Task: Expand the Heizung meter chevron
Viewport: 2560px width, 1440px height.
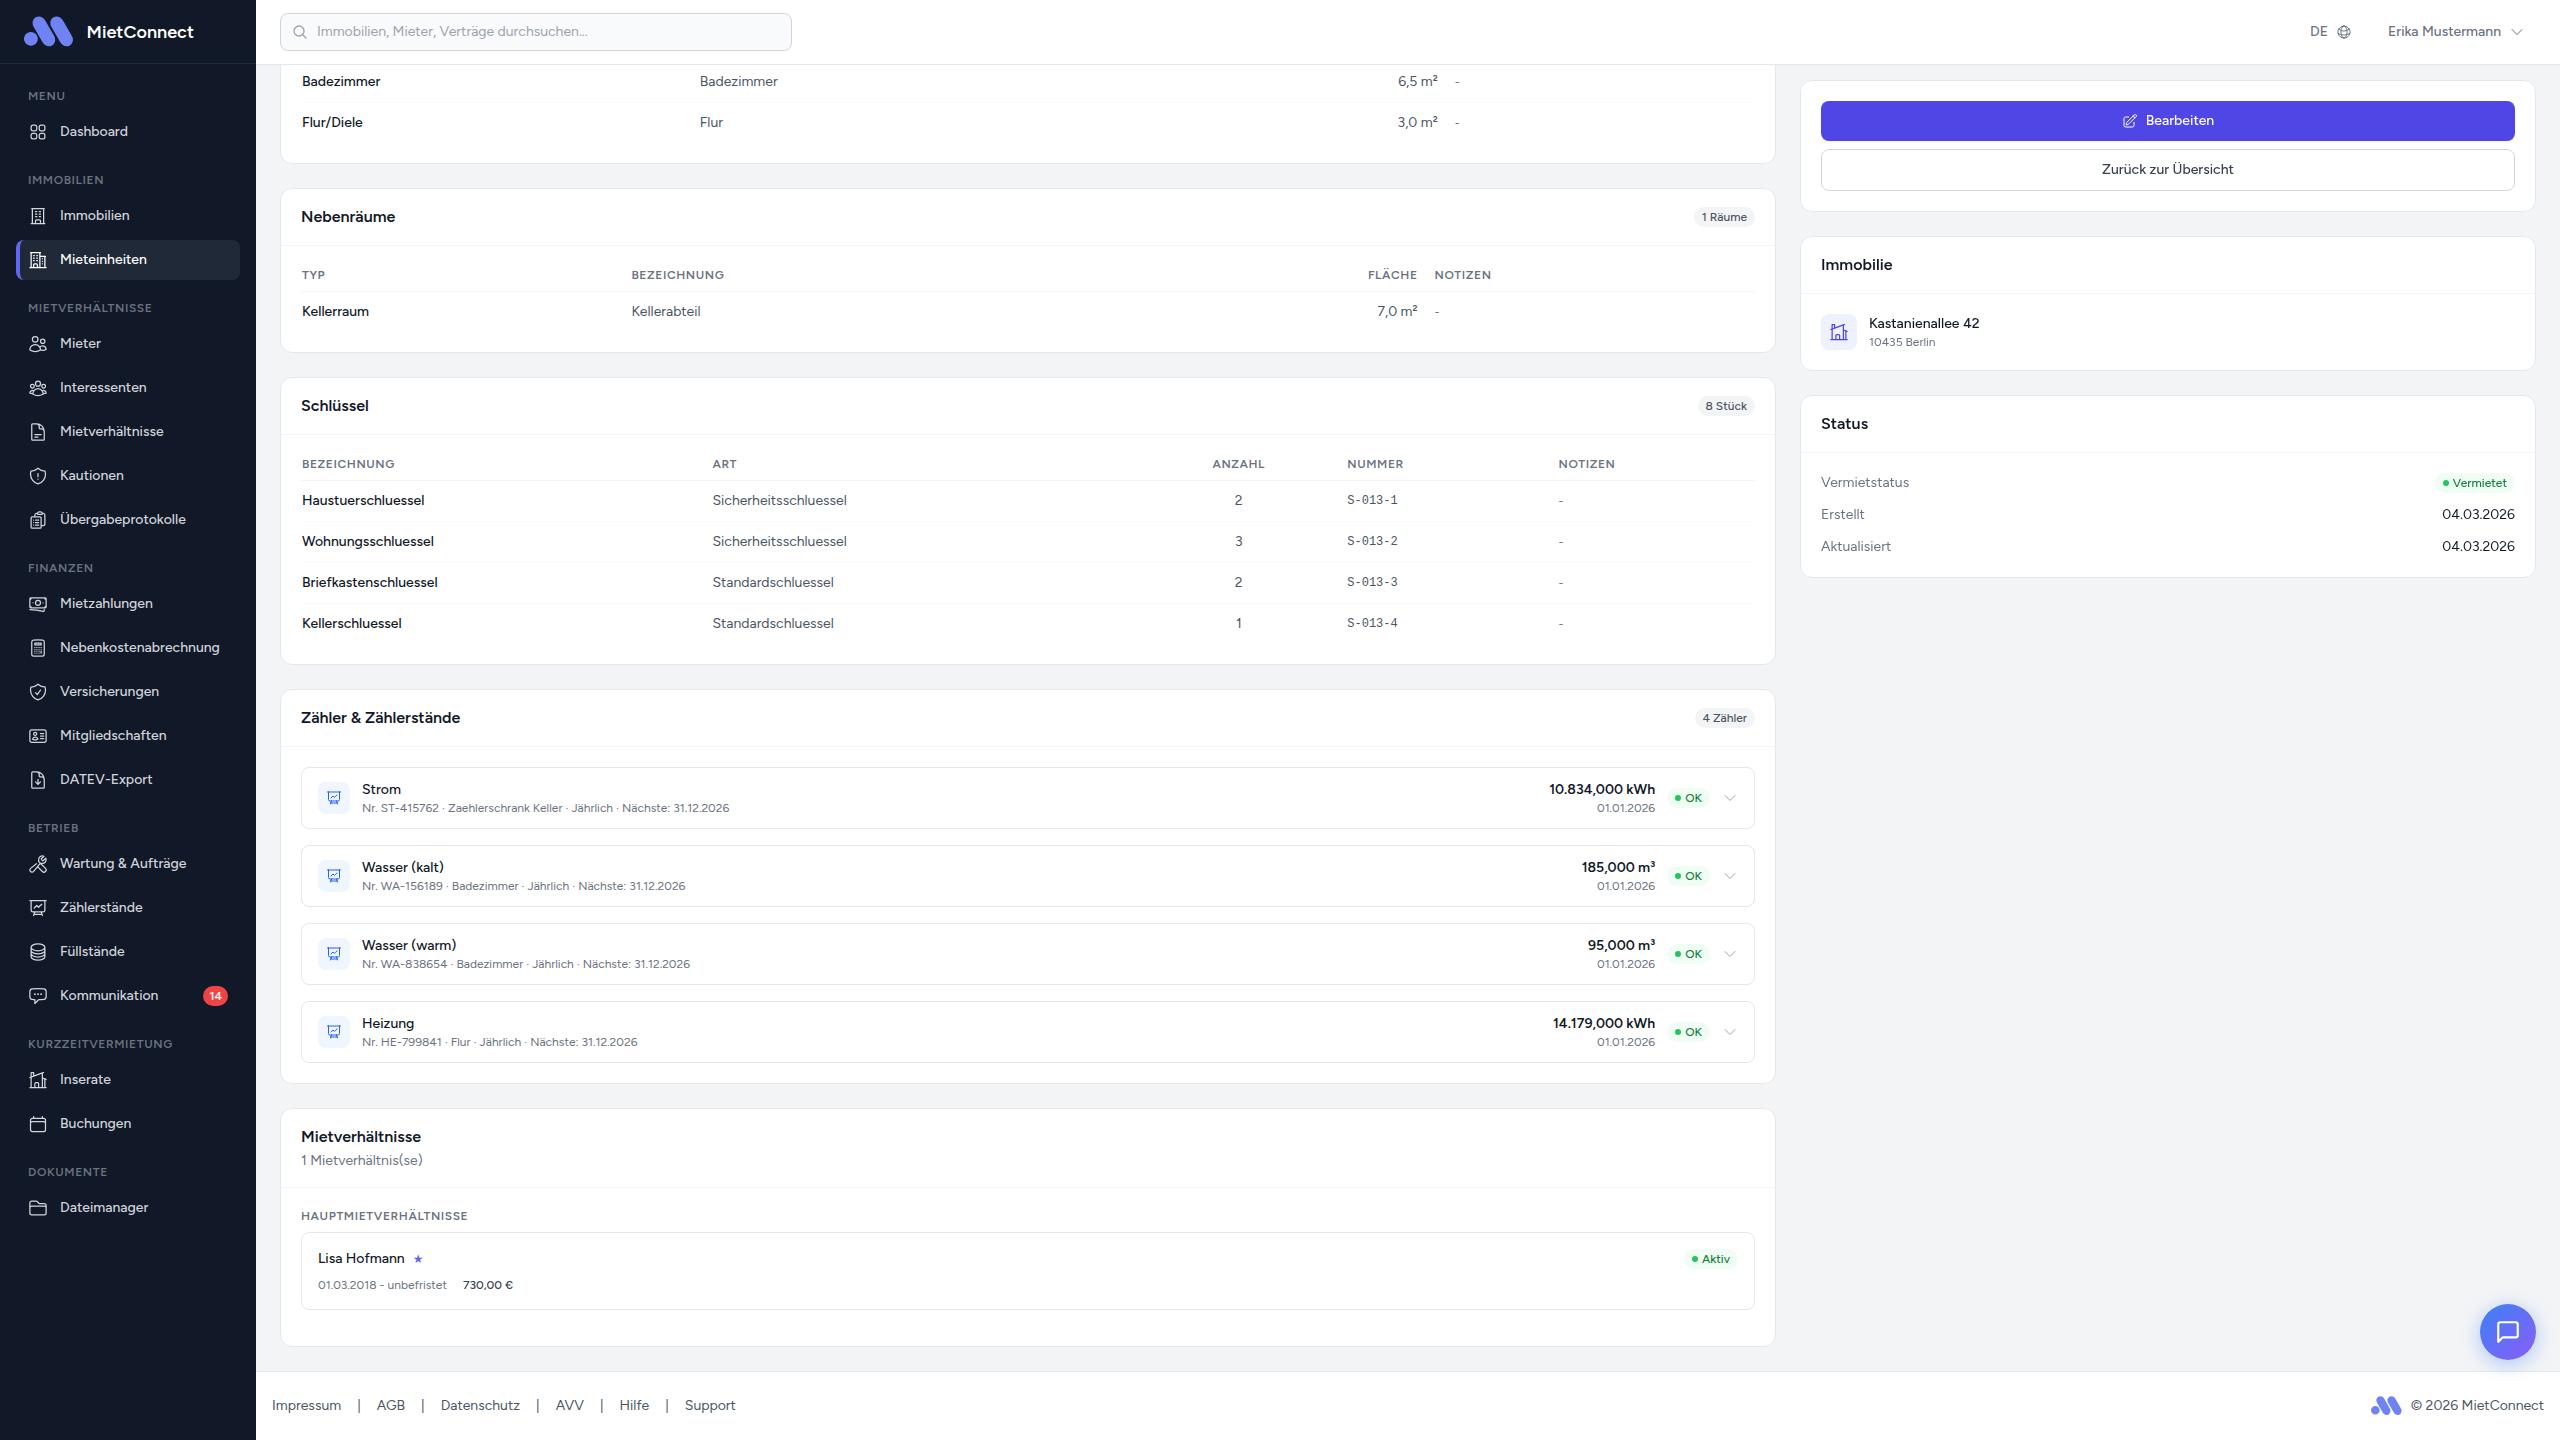Action: point(1730,1032)
